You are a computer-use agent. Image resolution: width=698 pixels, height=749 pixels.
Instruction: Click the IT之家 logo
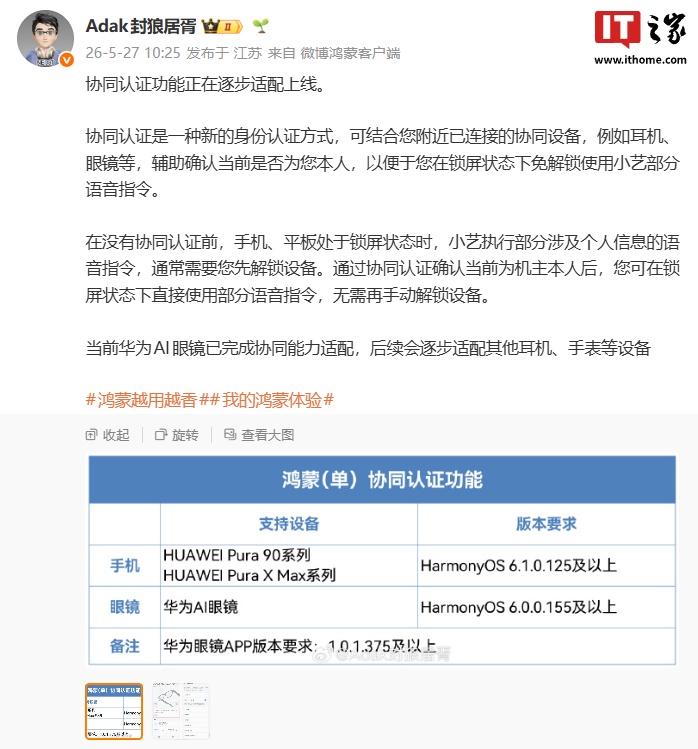(640, 30)
